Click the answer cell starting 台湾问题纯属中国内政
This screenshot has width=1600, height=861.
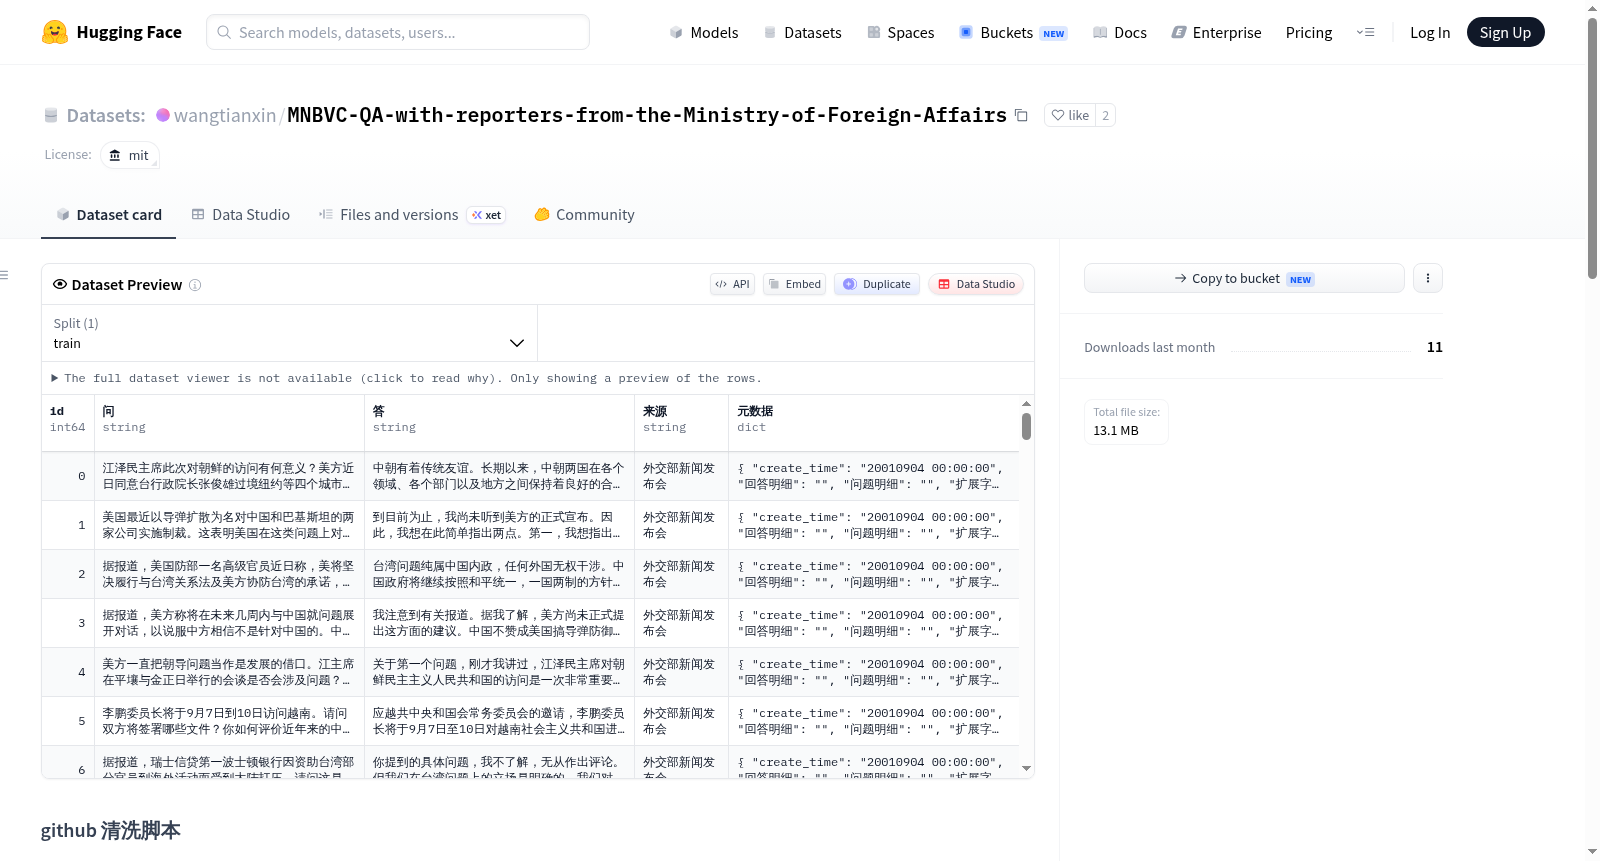click(x=499, y=574)
